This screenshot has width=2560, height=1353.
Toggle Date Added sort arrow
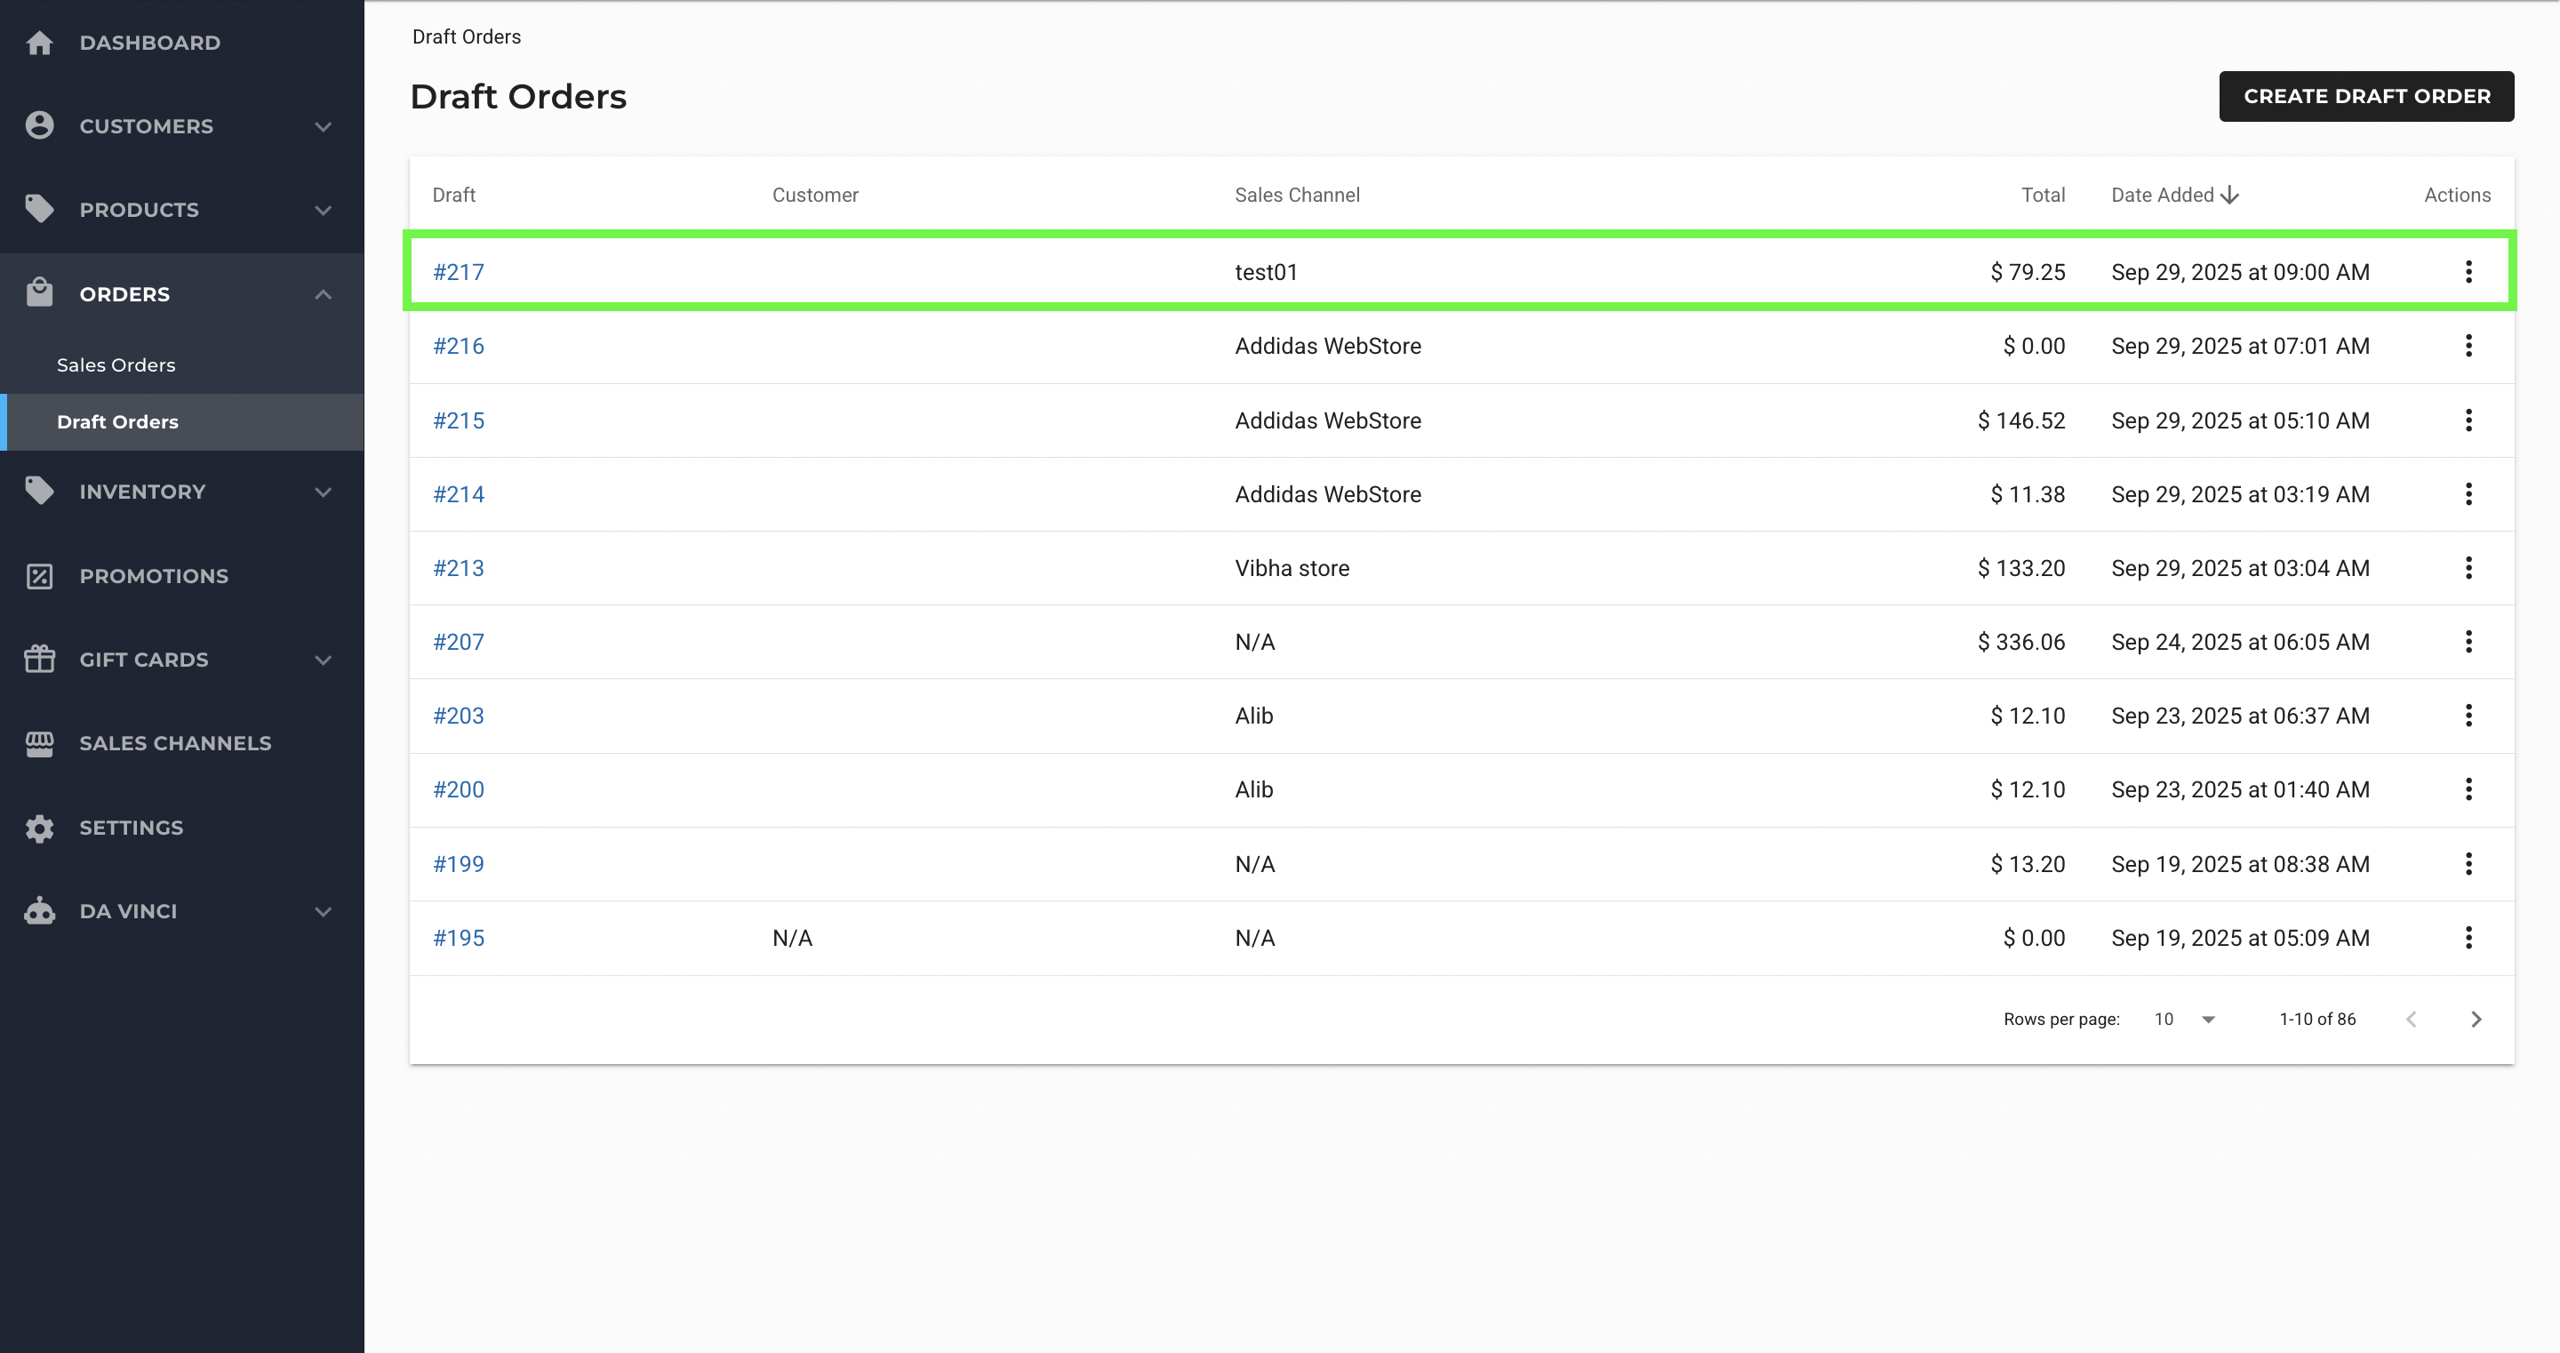point(2230,195)
